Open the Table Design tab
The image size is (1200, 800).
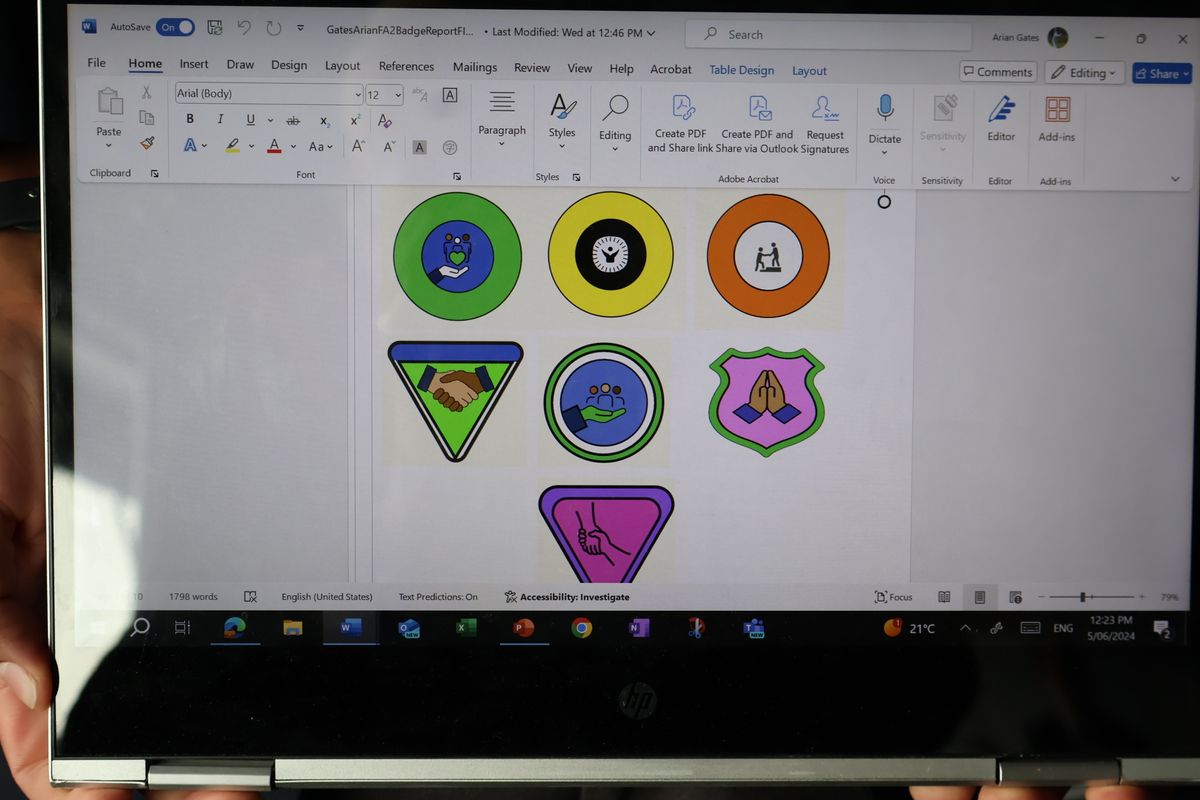click(741, 70)
